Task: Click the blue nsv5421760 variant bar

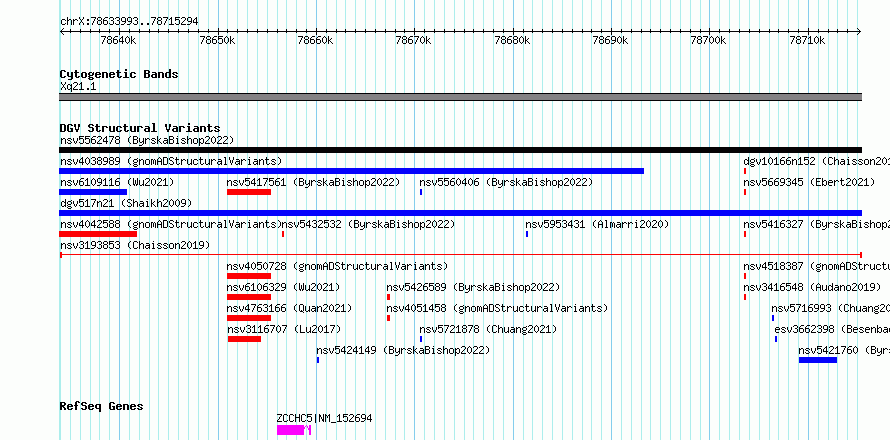Action: [818, 360]
